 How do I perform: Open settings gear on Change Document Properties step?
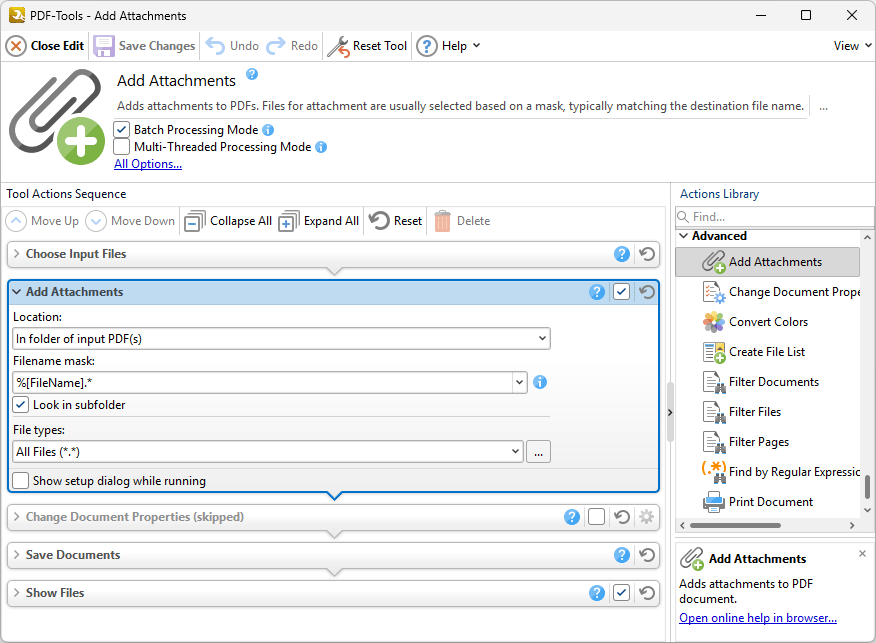click(646, 517)
